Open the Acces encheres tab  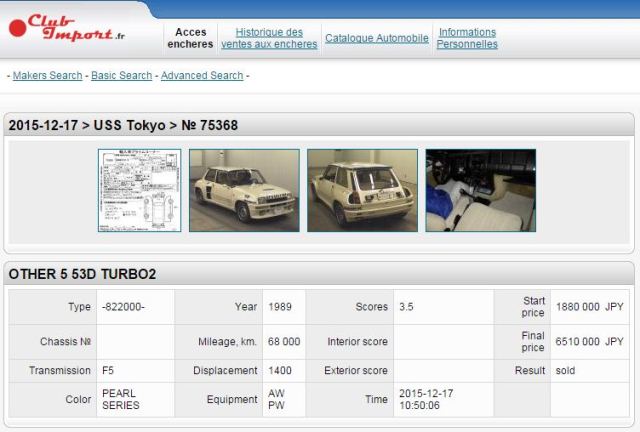coord(190,38)
